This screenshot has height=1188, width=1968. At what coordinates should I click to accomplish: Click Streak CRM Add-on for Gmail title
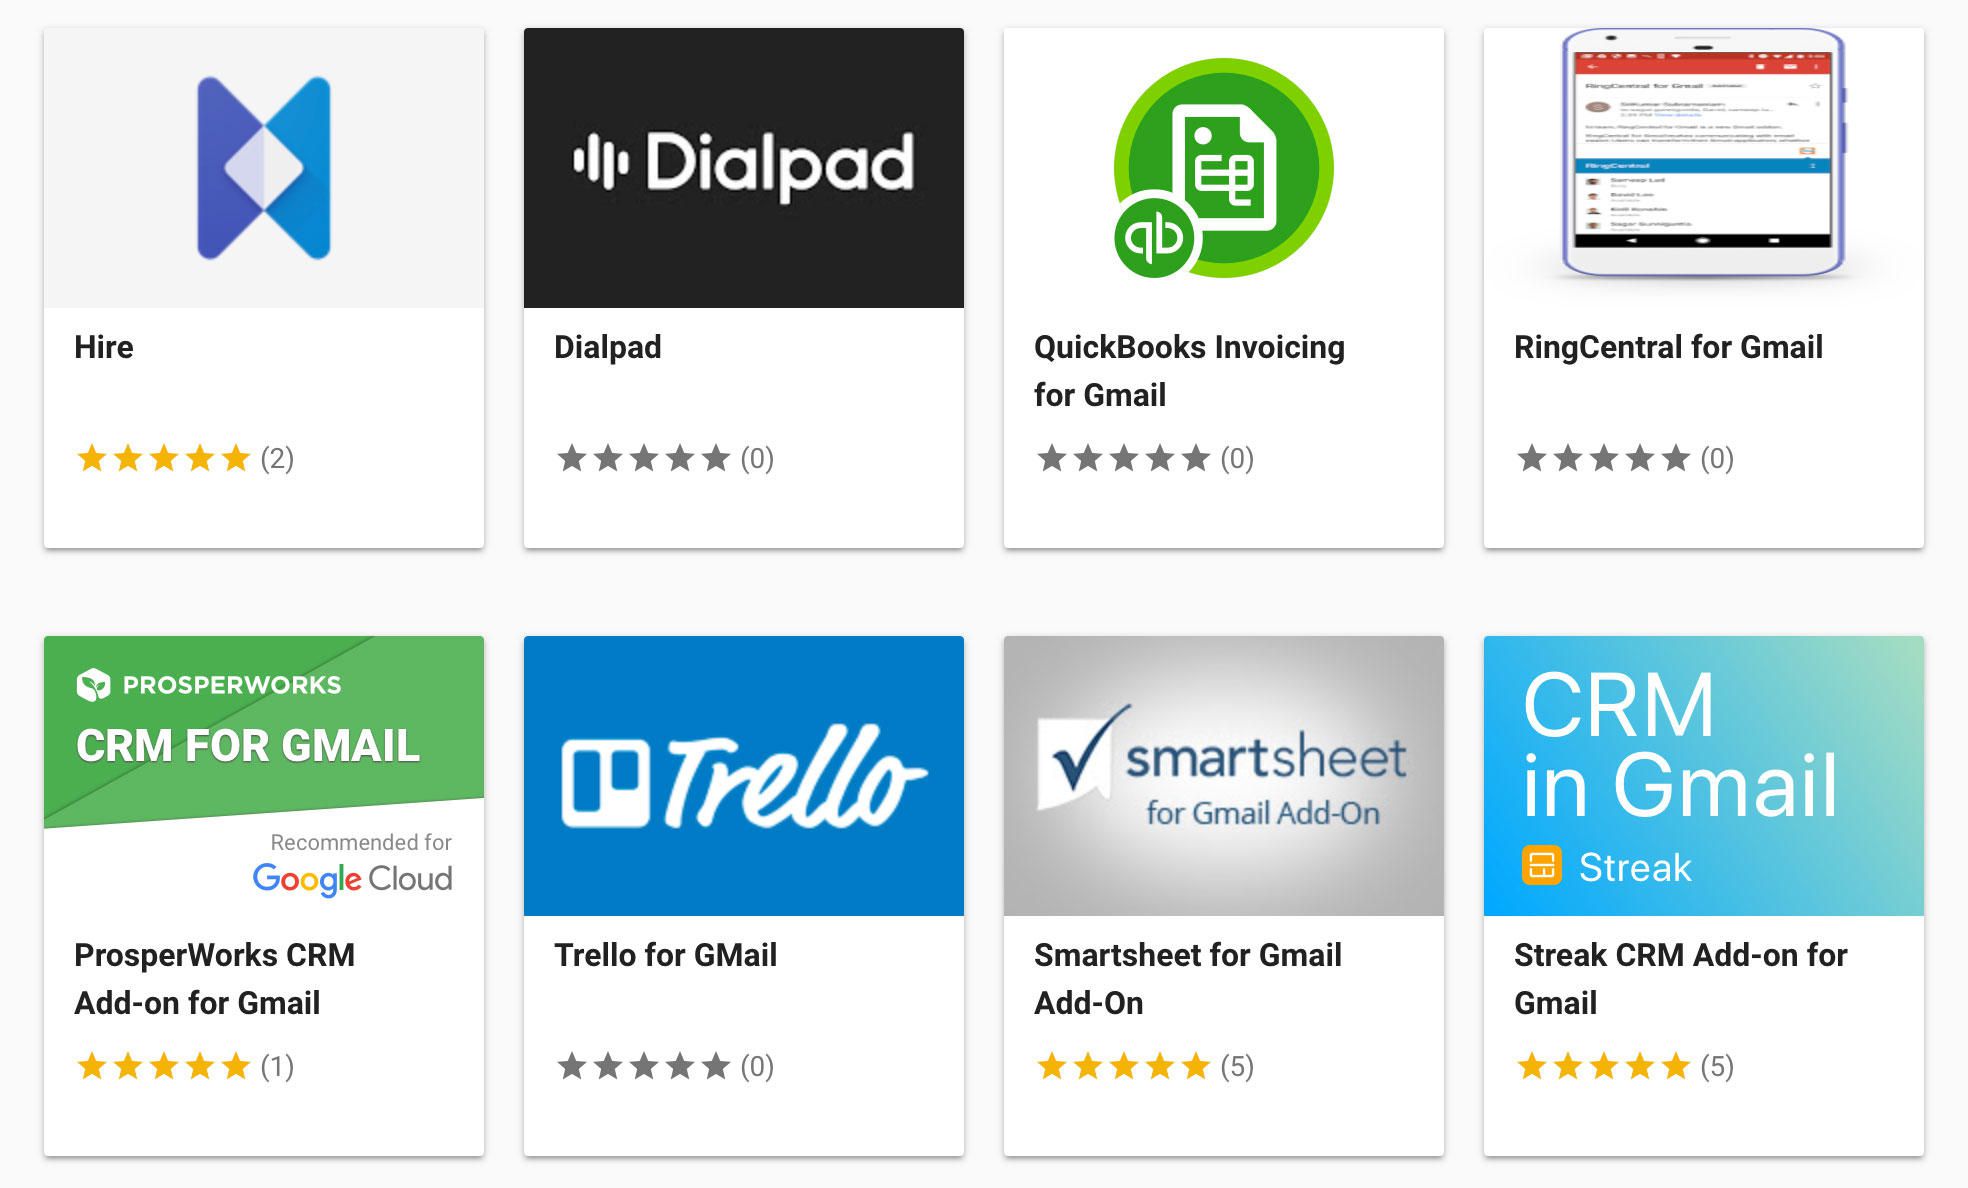pos(1680,979)
